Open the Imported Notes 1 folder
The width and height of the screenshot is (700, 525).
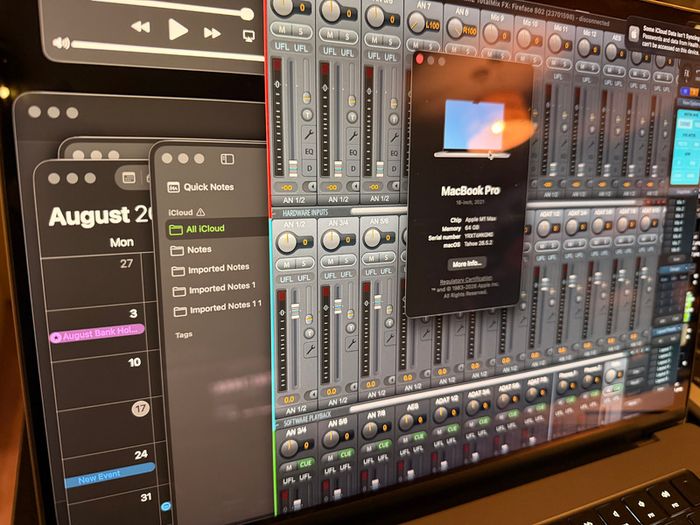[214, 288]
